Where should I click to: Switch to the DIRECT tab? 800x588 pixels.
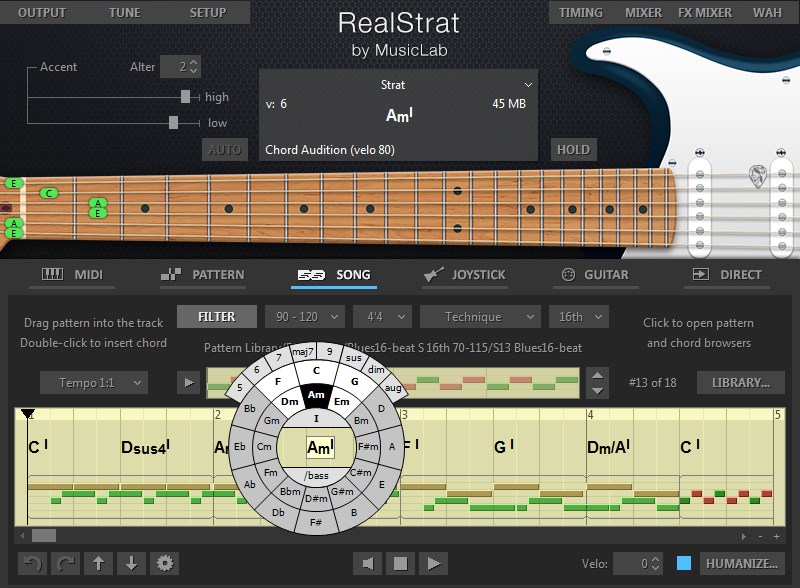727,275
